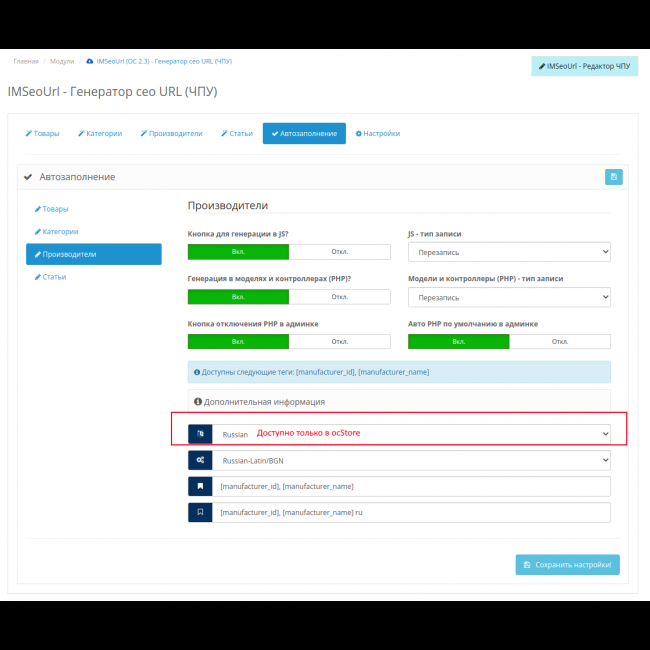Click the blue save icon in Автозаполнение header
The height and width of the screenshot is (650, 650).
point(613,177)
